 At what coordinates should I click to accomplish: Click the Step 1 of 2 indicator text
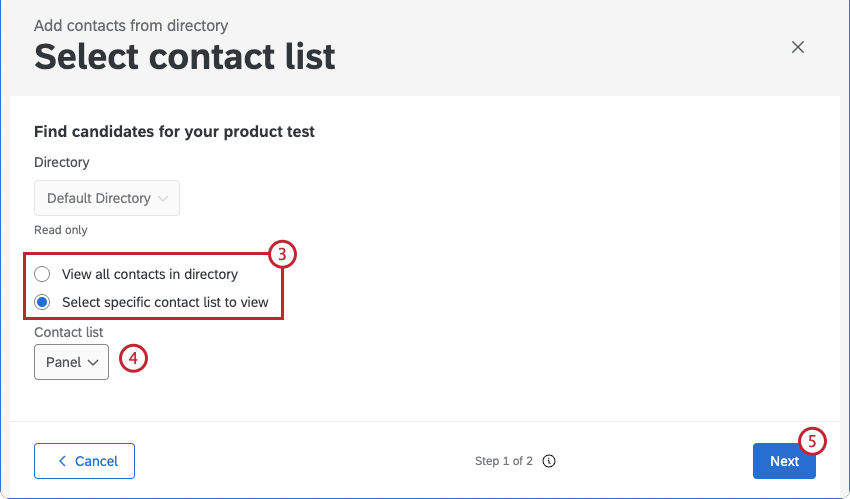coord(504,461)
